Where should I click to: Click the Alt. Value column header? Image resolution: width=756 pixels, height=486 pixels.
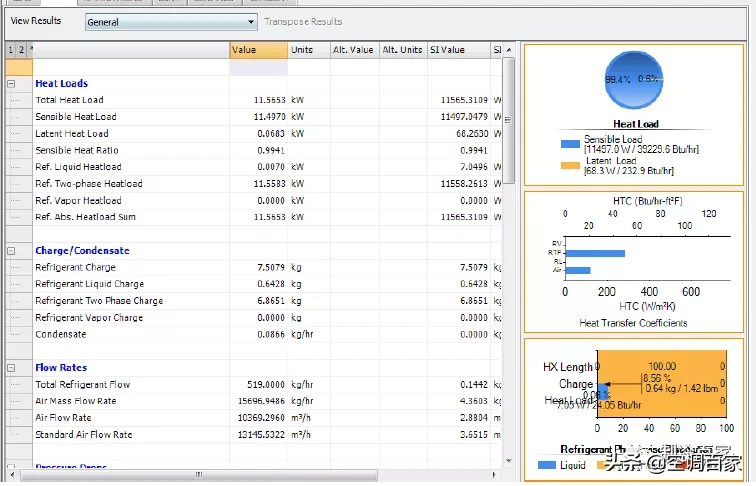click(354, 50)
